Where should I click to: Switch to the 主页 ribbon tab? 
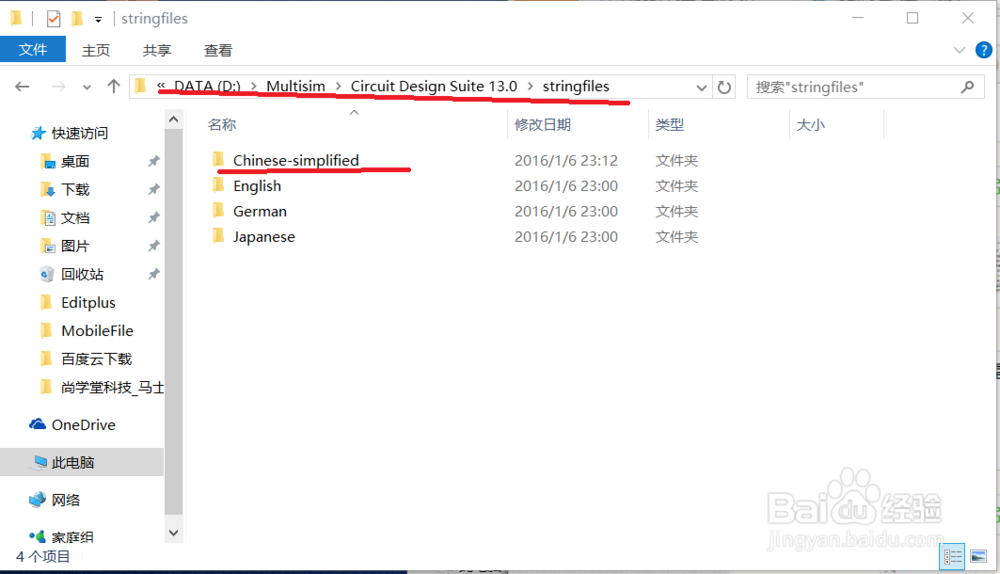tap(96, 50)
